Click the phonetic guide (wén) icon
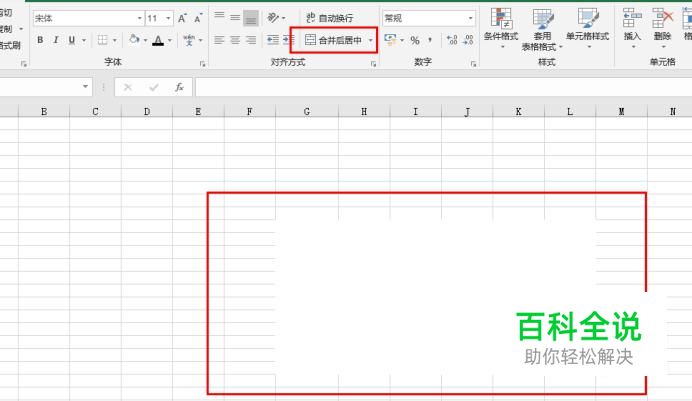692x401 pixels. point(189,40)
